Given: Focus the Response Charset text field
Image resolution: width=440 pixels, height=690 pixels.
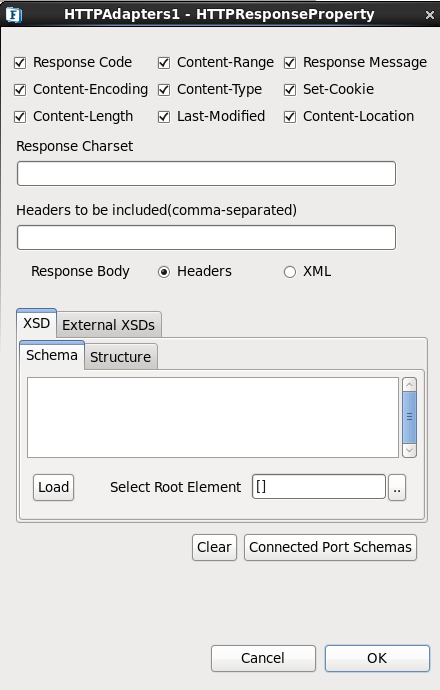Looking at the screenshot, I should tap(206, 173).
